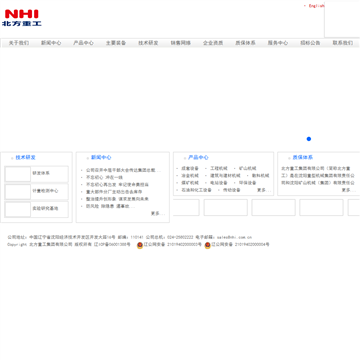Image resolution: width=360 pixels, height=360 pixels.
Task: Open 工程机械 product category
Action: point(219,168)
